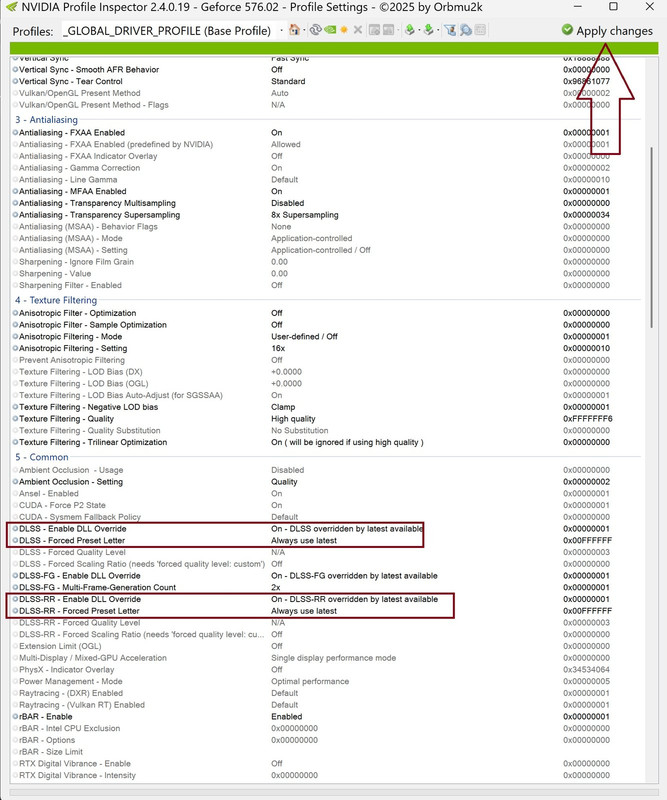Open the bit value editor magnifier icon
This screenshot has width=667, height=800.
[x=465, y=30]
